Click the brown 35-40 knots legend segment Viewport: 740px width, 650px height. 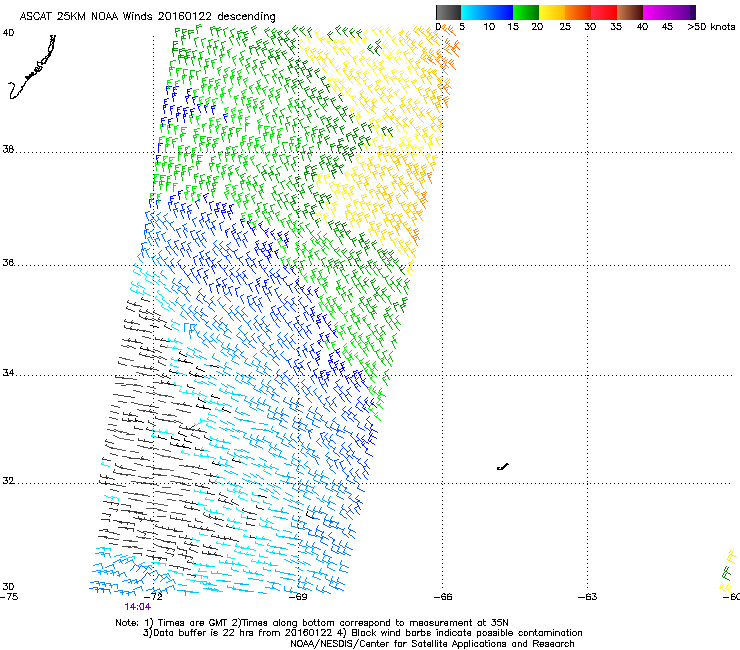click(x=630, y=12)
